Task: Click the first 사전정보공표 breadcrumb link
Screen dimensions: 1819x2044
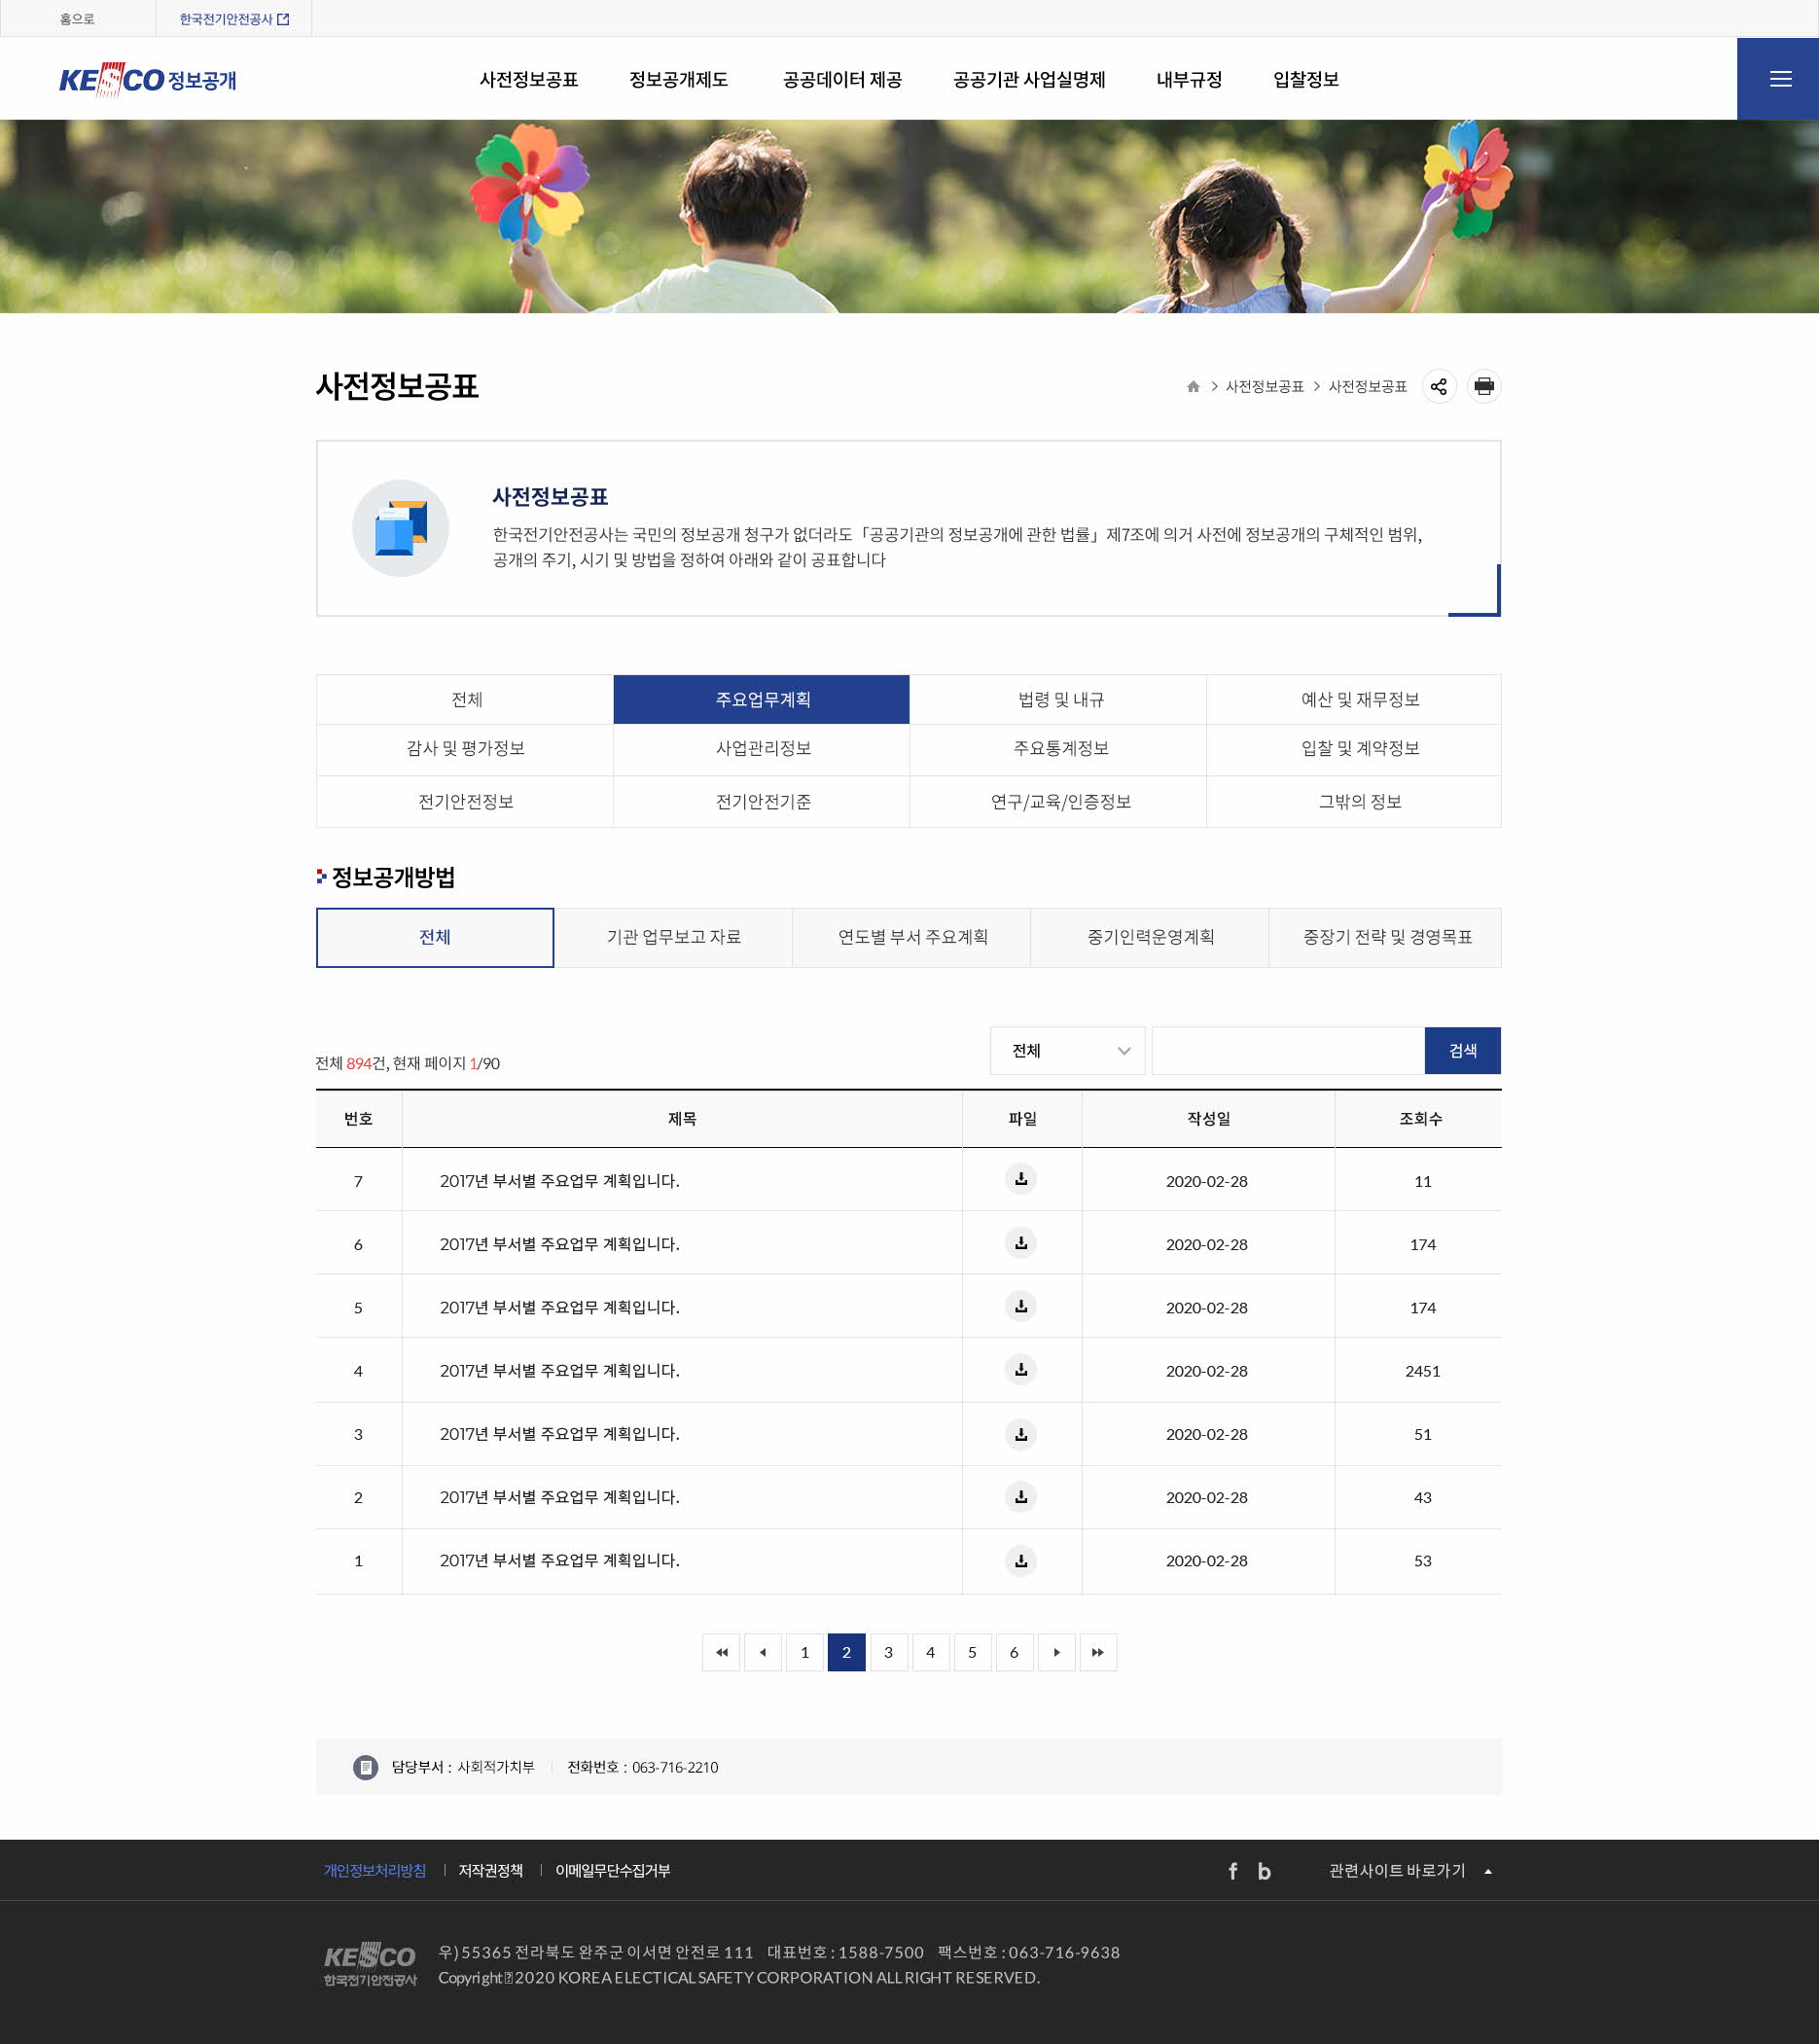Action: click(x=1264, y=387)
